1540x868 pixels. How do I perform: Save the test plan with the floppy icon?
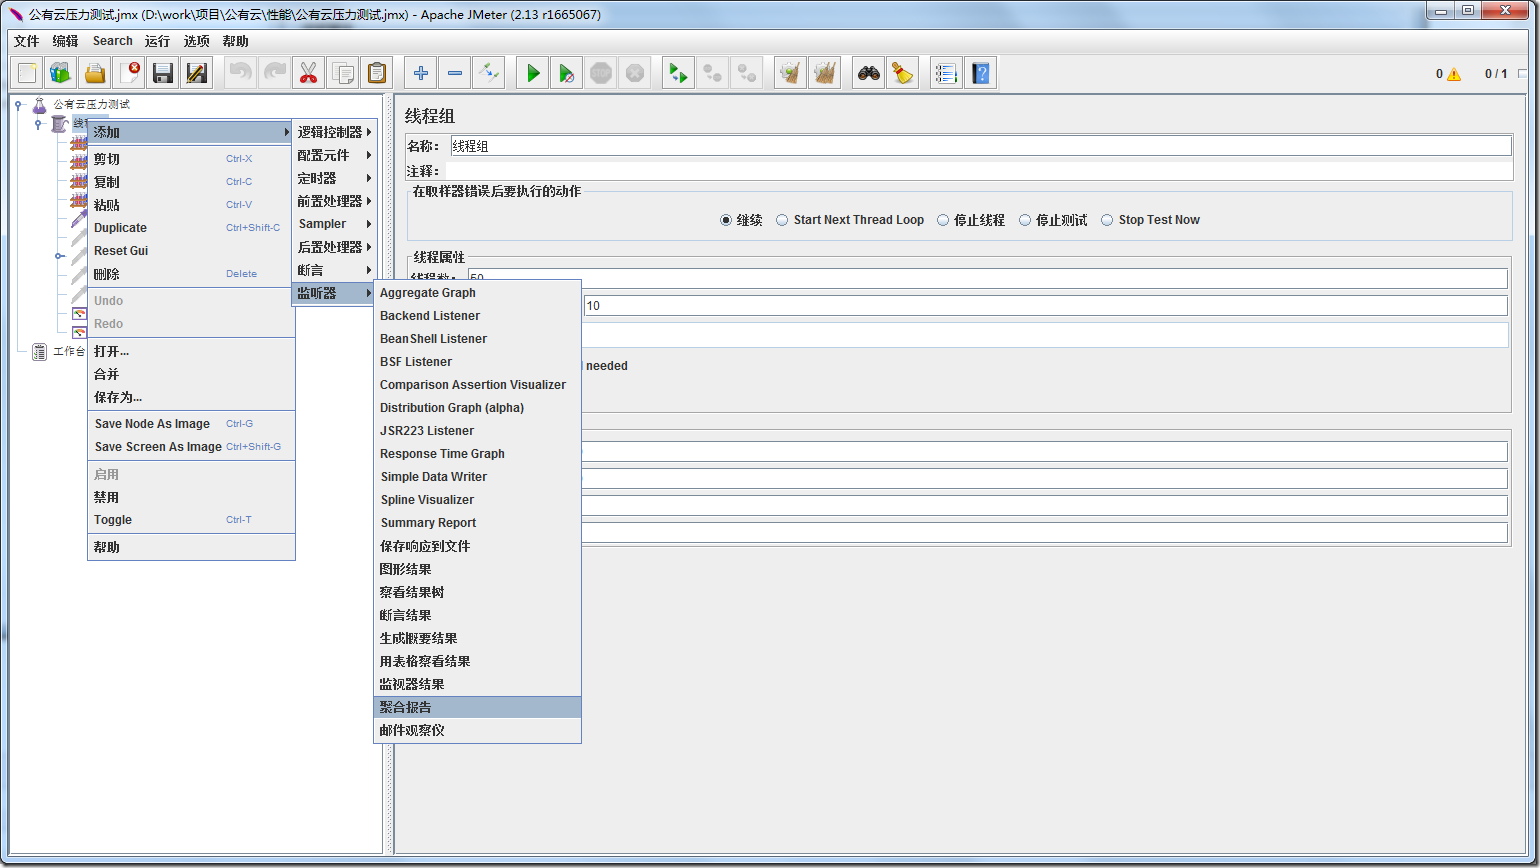click(163, 73)
